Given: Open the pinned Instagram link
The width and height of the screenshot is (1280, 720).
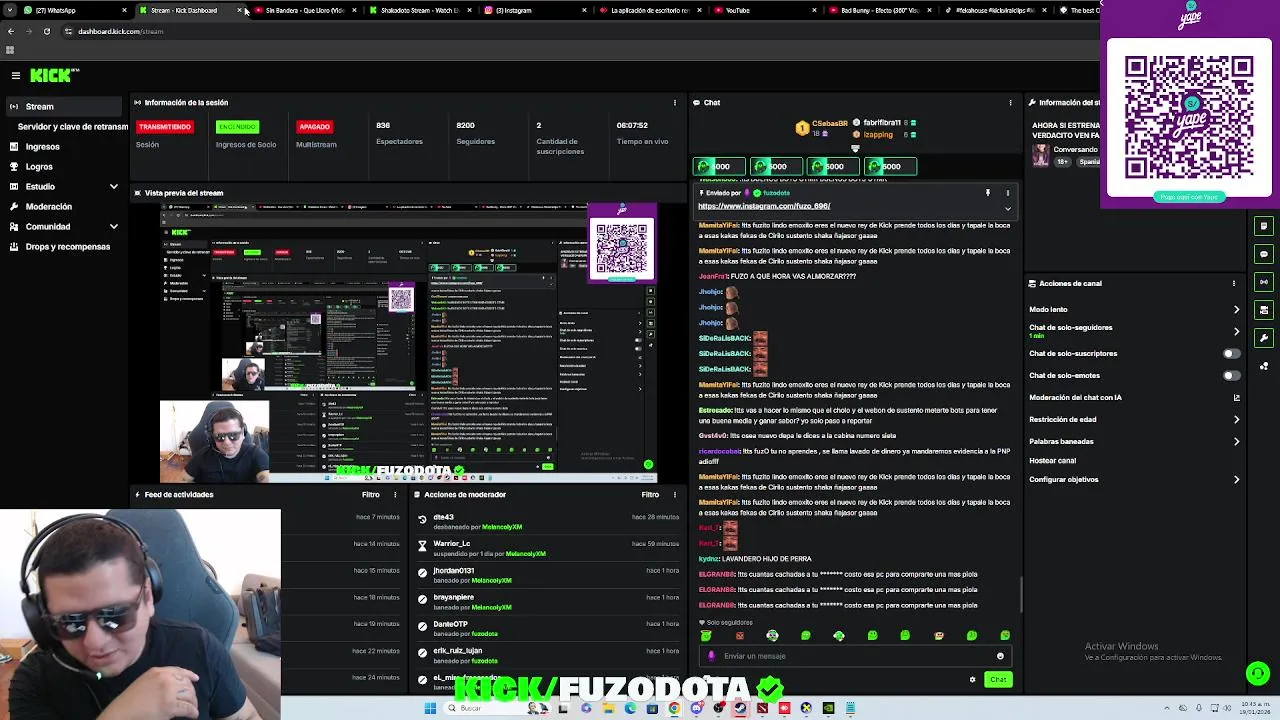Looking at the screenshot, I should click(x=764, y=206).
